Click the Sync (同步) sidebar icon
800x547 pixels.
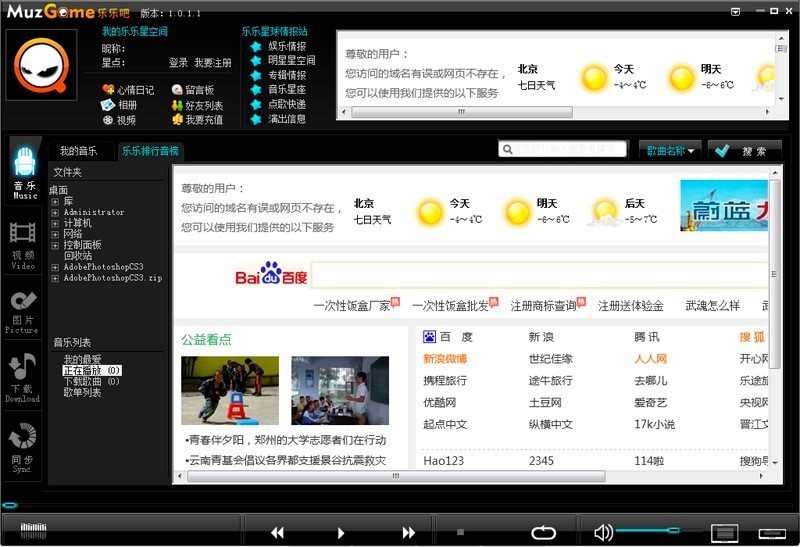(23, 446)
